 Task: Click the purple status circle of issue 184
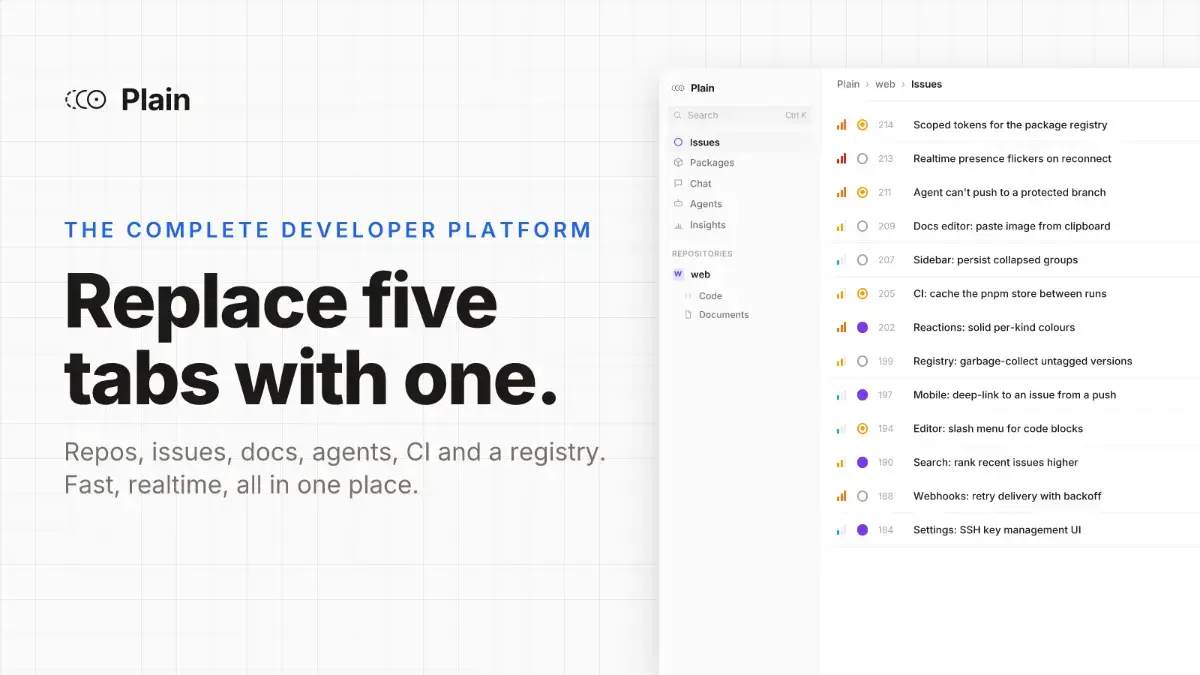click(x=863, y=530)
